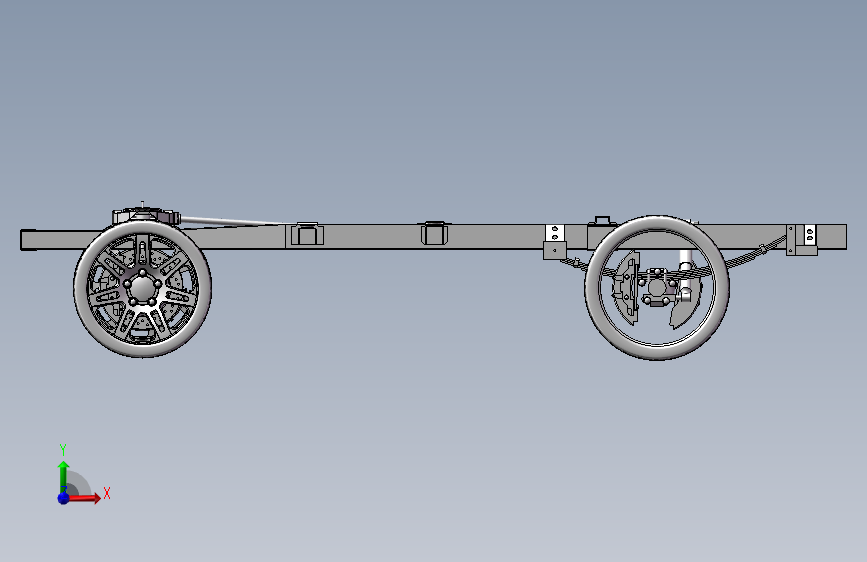
Task: Select the rear leaf spring shackle bracket at frame end
Action: [802, 240]
